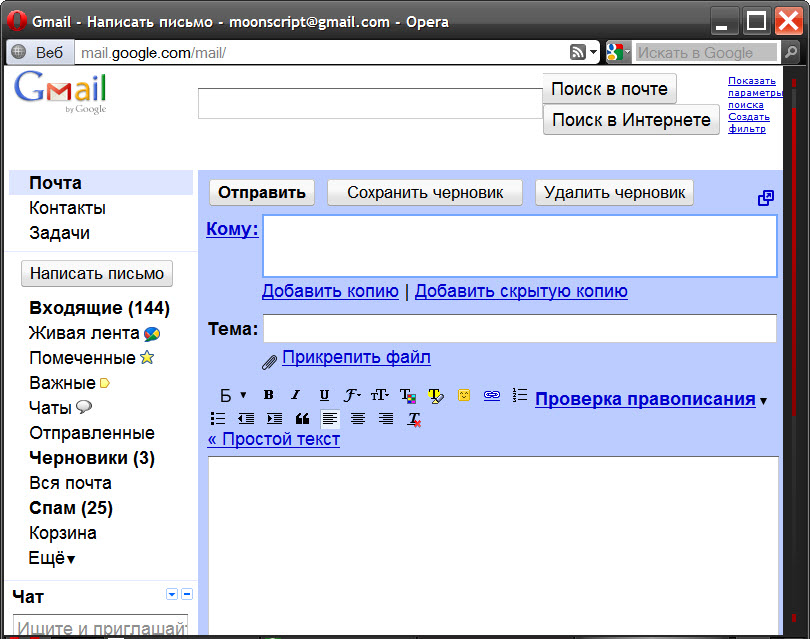This screenshot has height=639, width=810.
Task: Focus the Gmail search text field
Action: (x=370, y=103)
